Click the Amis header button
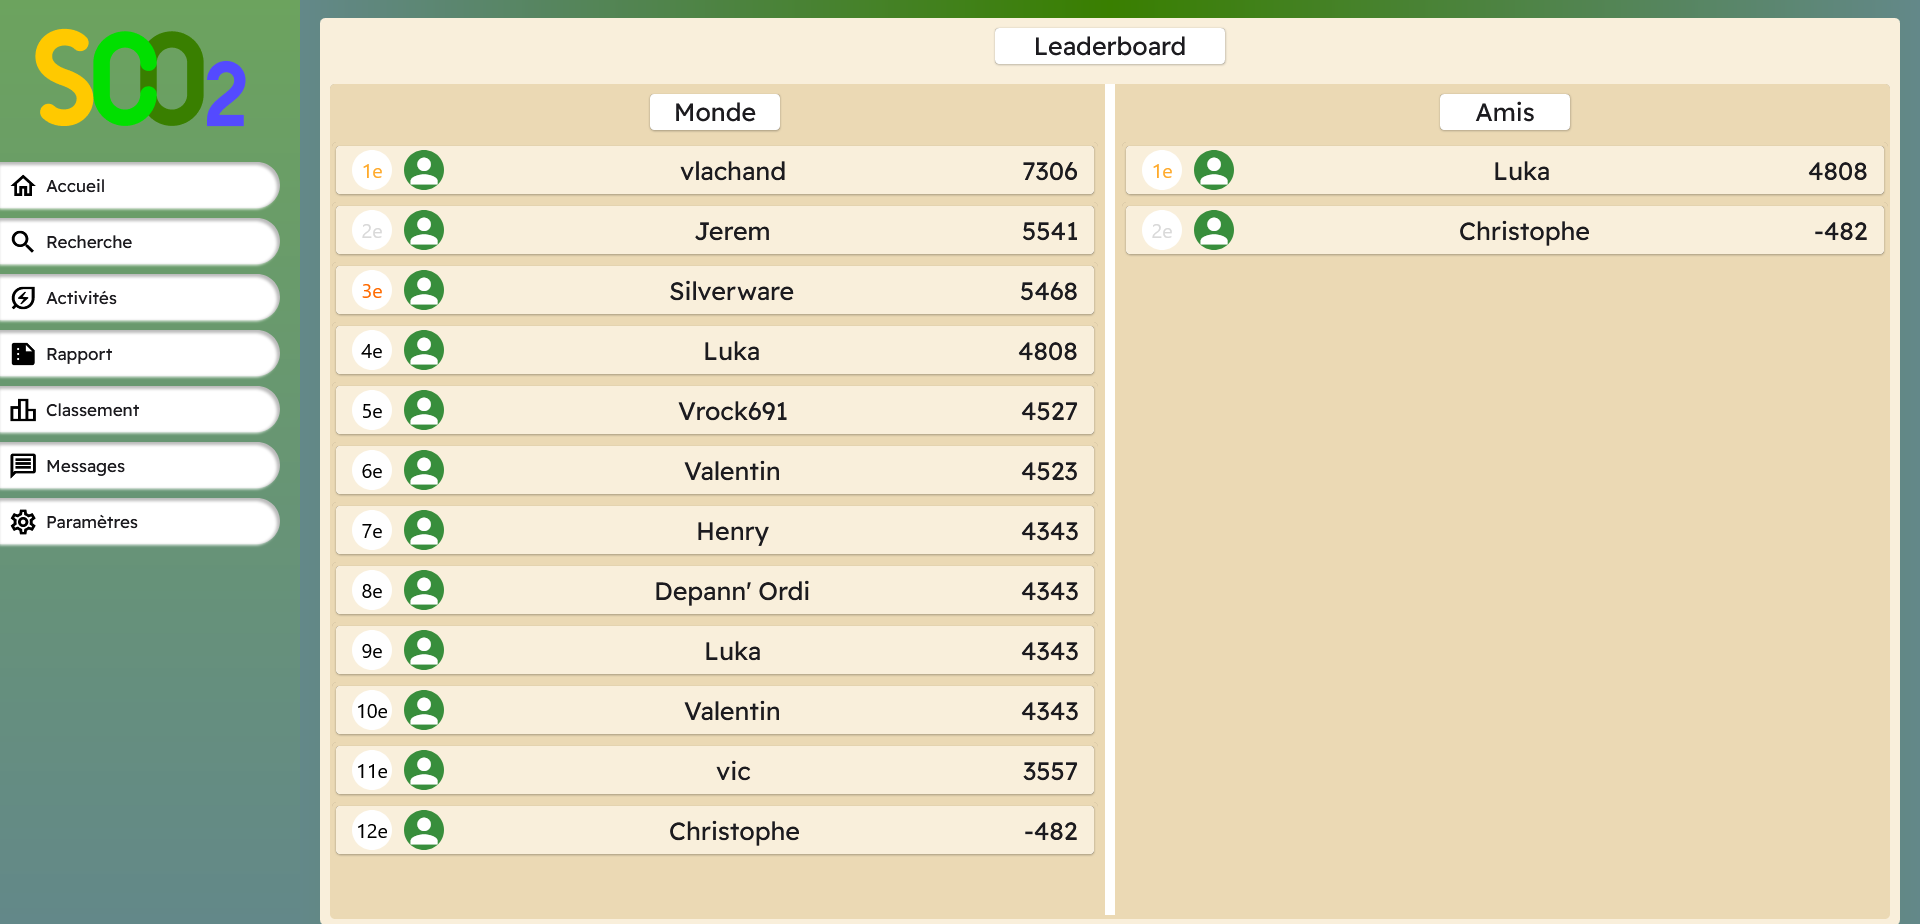This screenshot has width=1920, height=924. (1505, 112)
